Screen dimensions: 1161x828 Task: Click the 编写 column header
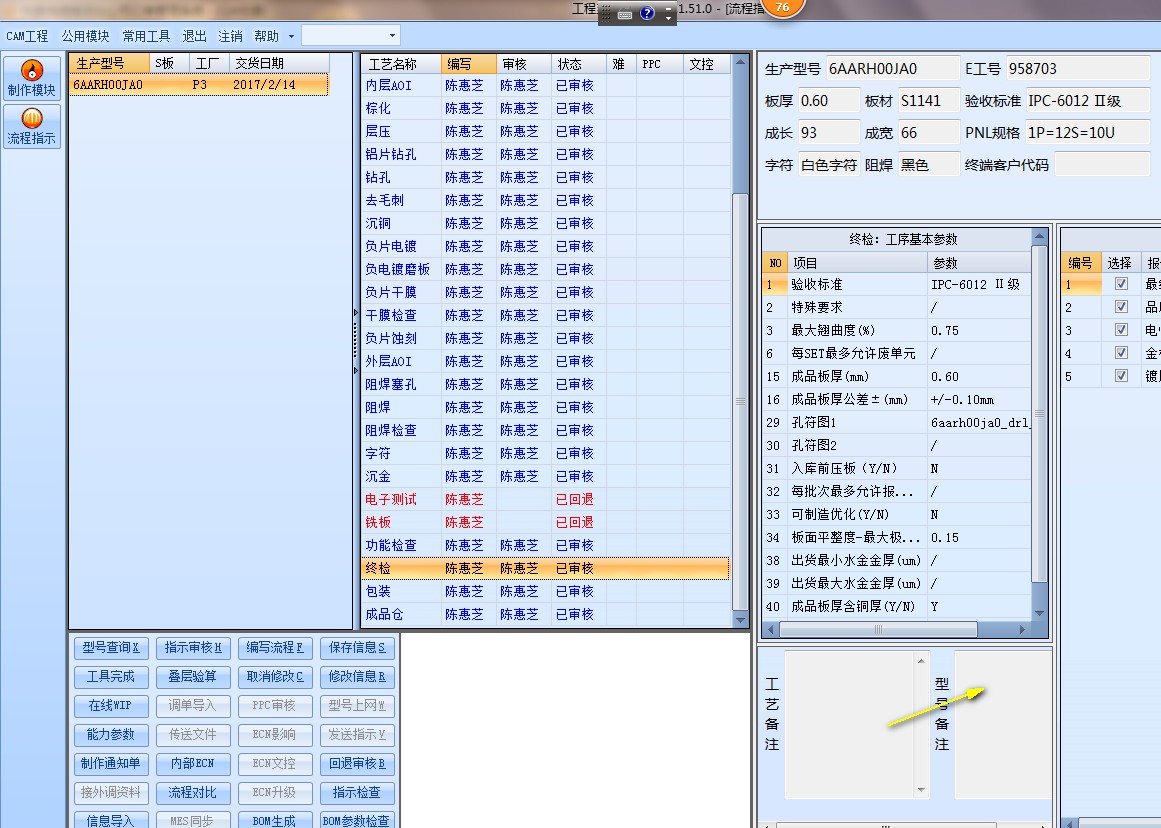[x=468, y=64]
